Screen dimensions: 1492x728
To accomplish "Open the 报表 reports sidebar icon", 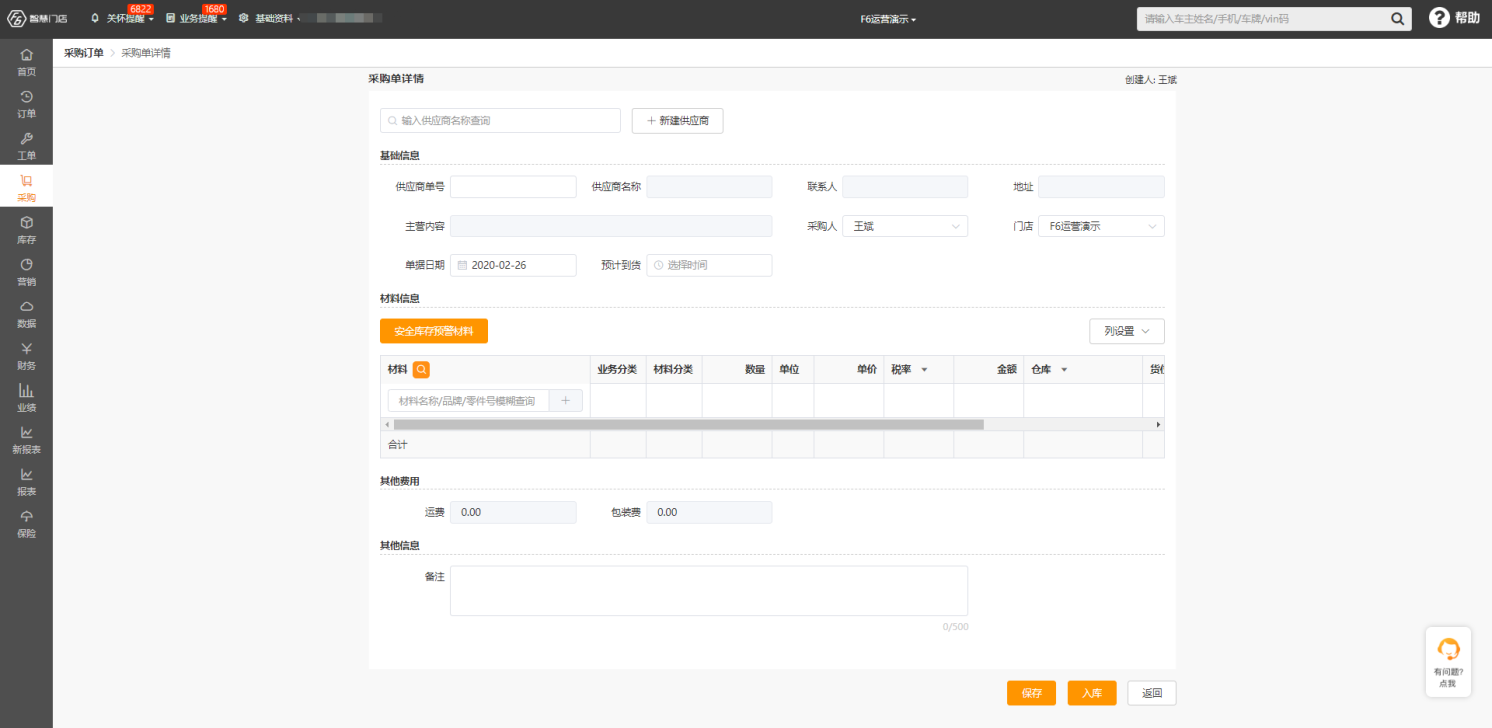I will pyautogui.click(x=26, y=481).
